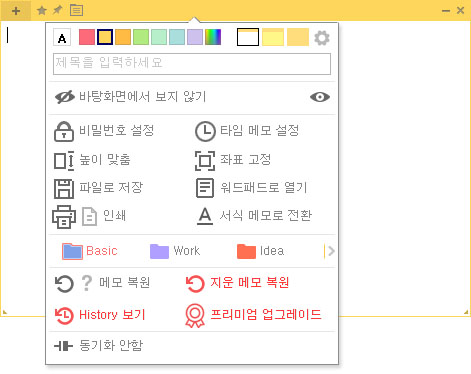Click the star favorite icon in title bar
The width and height of the screenshot is (471, 374).
click(x=42, y=10)
